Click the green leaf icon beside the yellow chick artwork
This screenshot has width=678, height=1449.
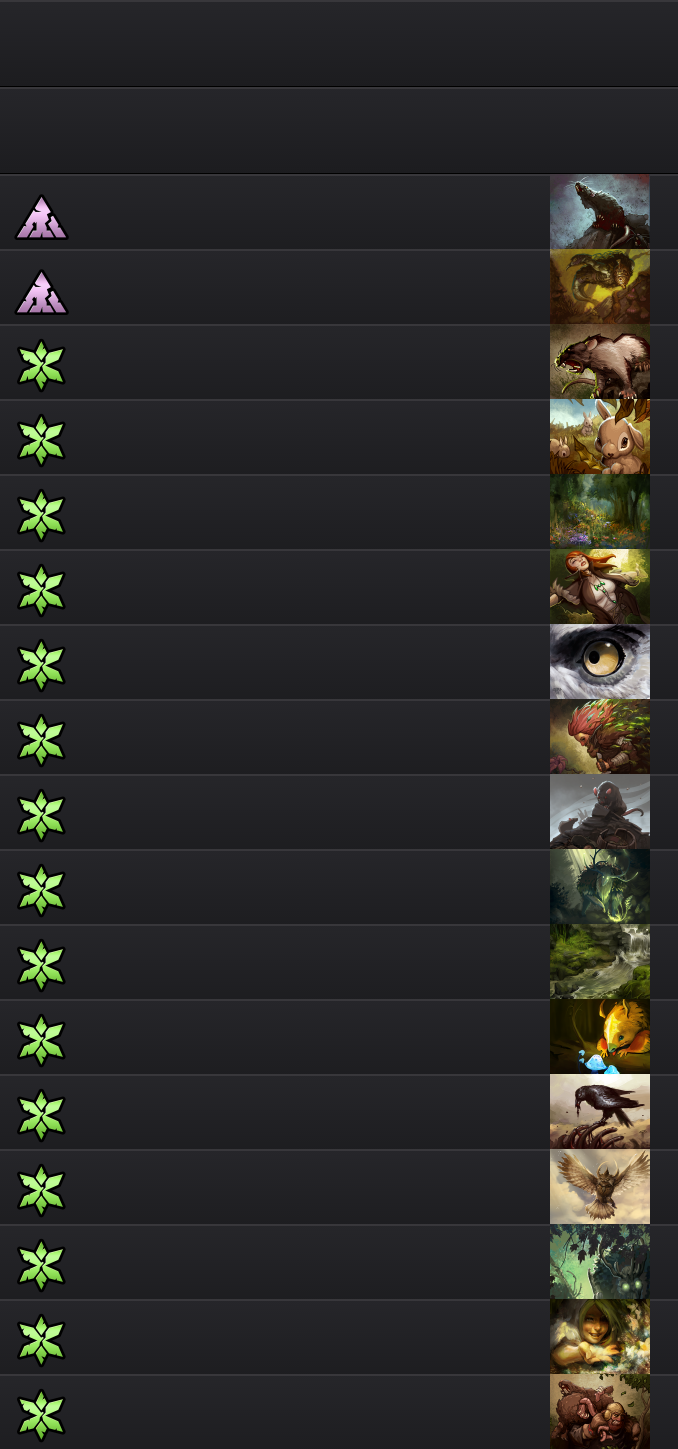pos(41,1040)
